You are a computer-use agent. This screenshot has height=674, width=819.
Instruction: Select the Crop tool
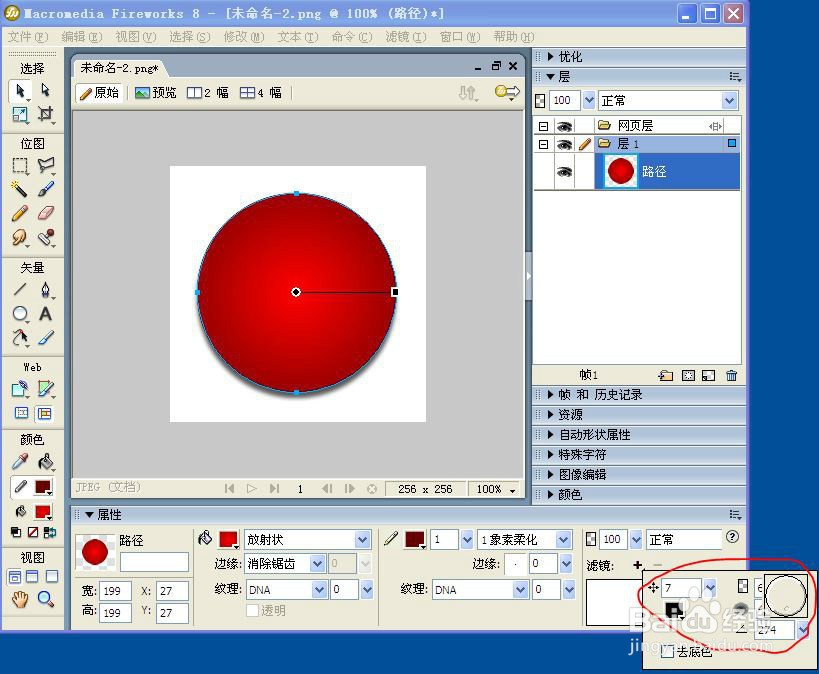pyautogui.click(x=45, y=114)
